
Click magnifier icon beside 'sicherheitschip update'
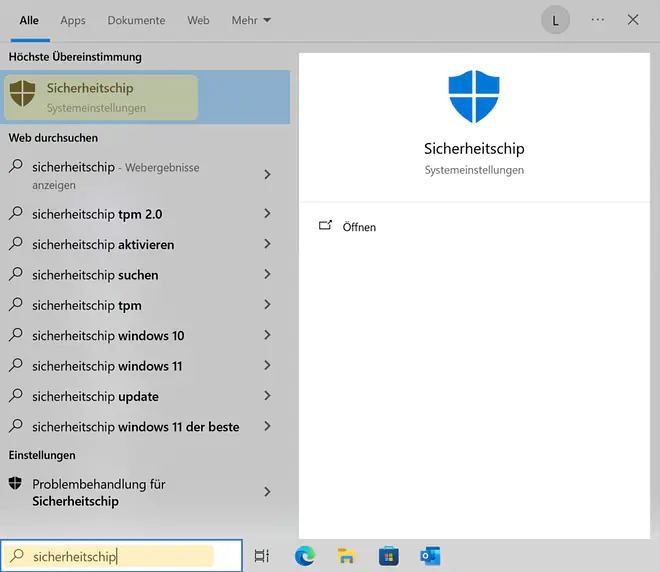click(x=16, y=395)
